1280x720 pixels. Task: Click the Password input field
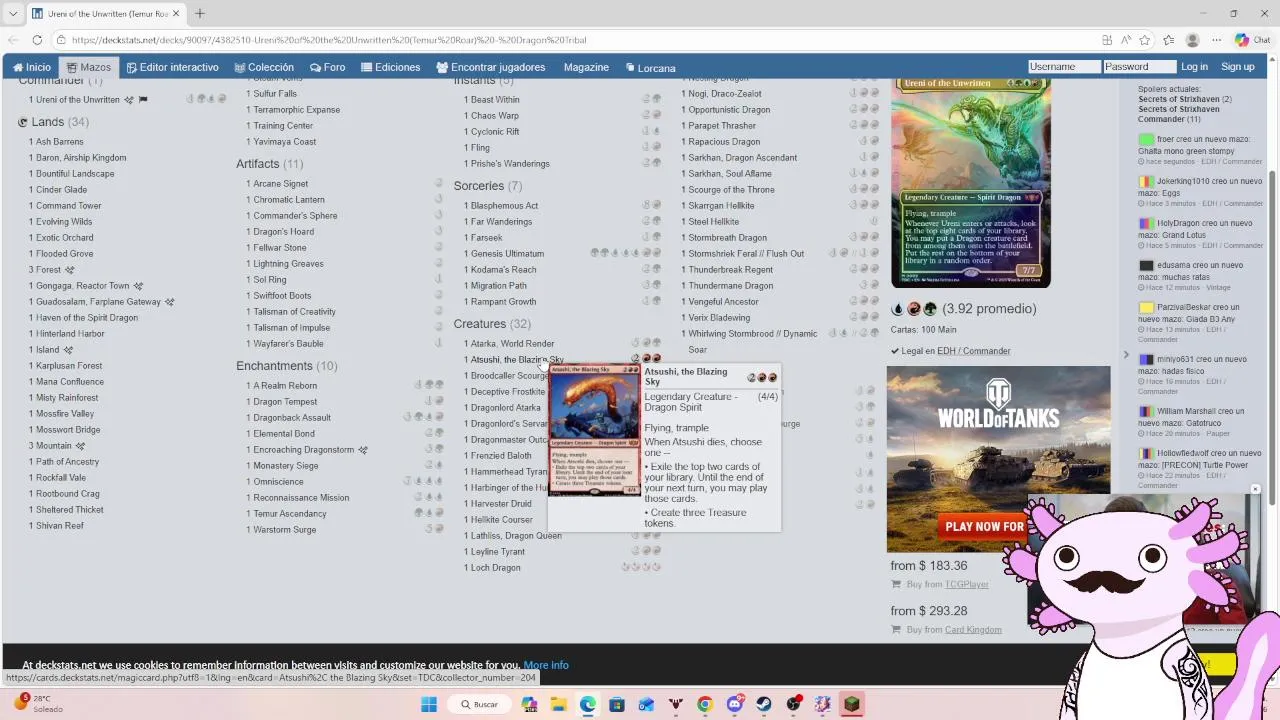1139,67
